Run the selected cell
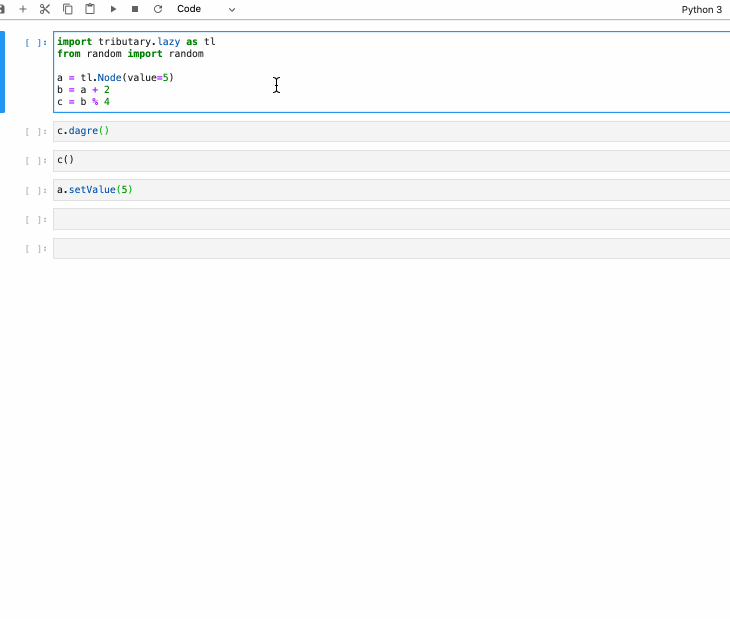The image size is (730, 619). click(113, 9)
